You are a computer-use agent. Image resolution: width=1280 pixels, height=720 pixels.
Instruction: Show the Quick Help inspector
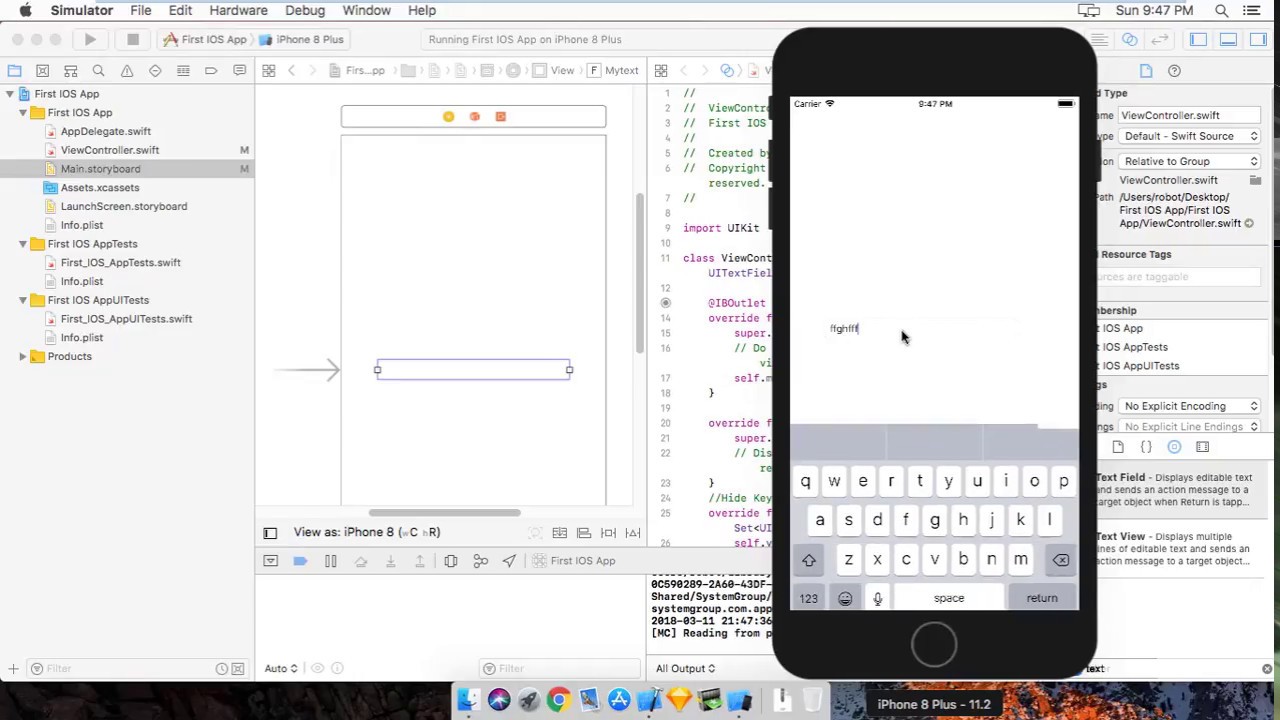(1174, 71)
